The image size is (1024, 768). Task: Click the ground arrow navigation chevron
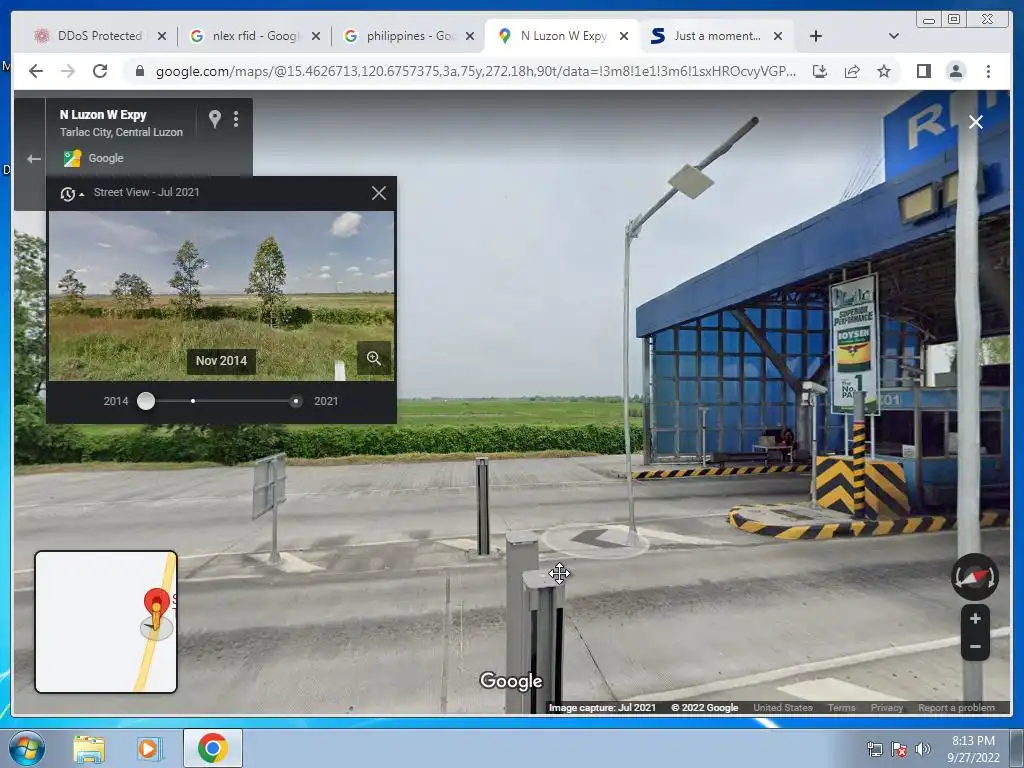[596, 539]
